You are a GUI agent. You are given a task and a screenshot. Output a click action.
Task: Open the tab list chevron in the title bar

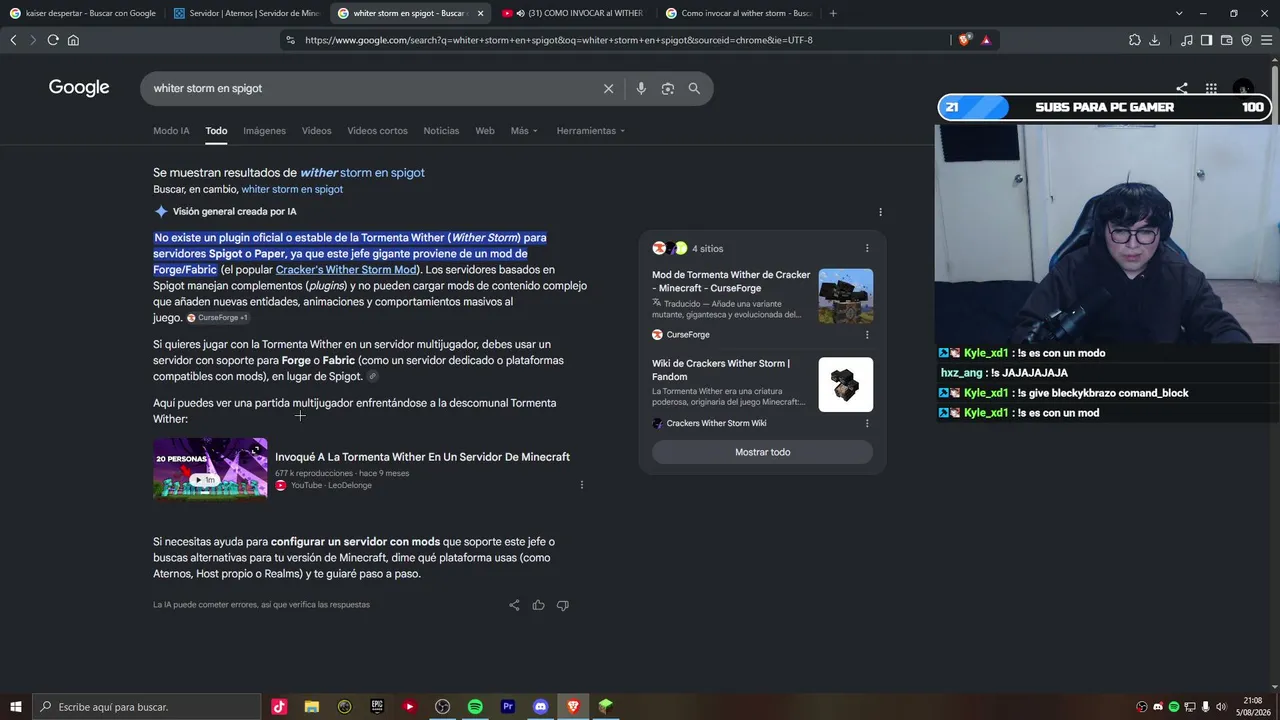1179,13
